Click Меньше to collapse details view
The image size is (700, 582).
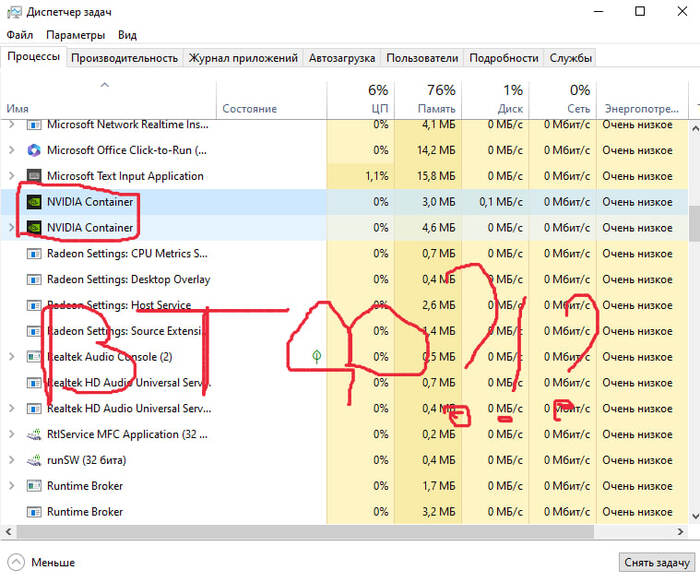(x=41, y=562)
